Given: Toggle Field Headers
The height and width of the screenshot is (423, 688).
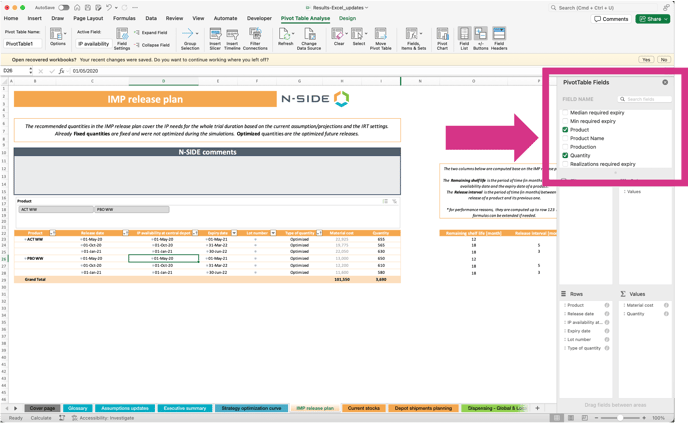Looking at the screenshot, I should [x=499, y=39].
